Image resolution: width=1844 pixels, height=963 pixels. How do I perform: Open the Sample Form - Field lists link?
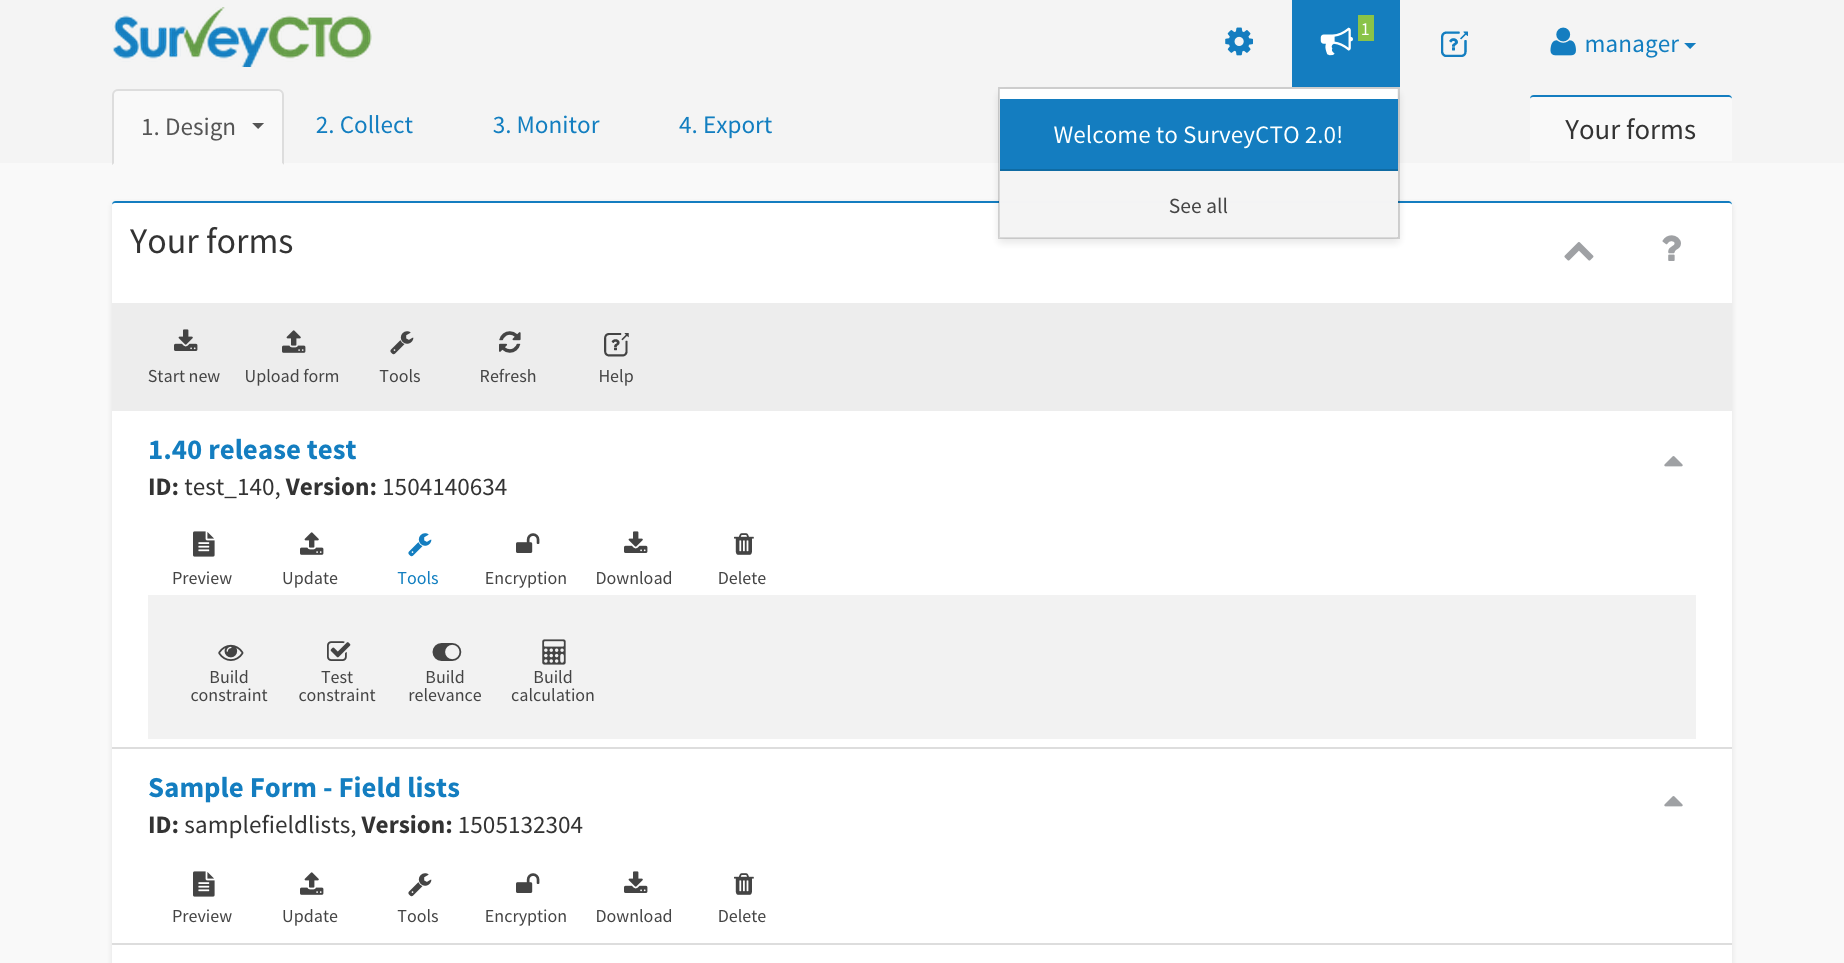304,787
